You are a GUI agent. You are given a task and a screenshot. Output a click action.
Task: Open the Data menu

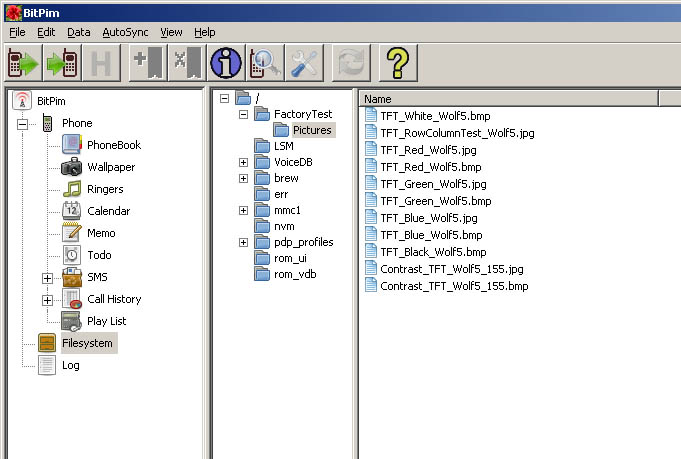[78, 32]
